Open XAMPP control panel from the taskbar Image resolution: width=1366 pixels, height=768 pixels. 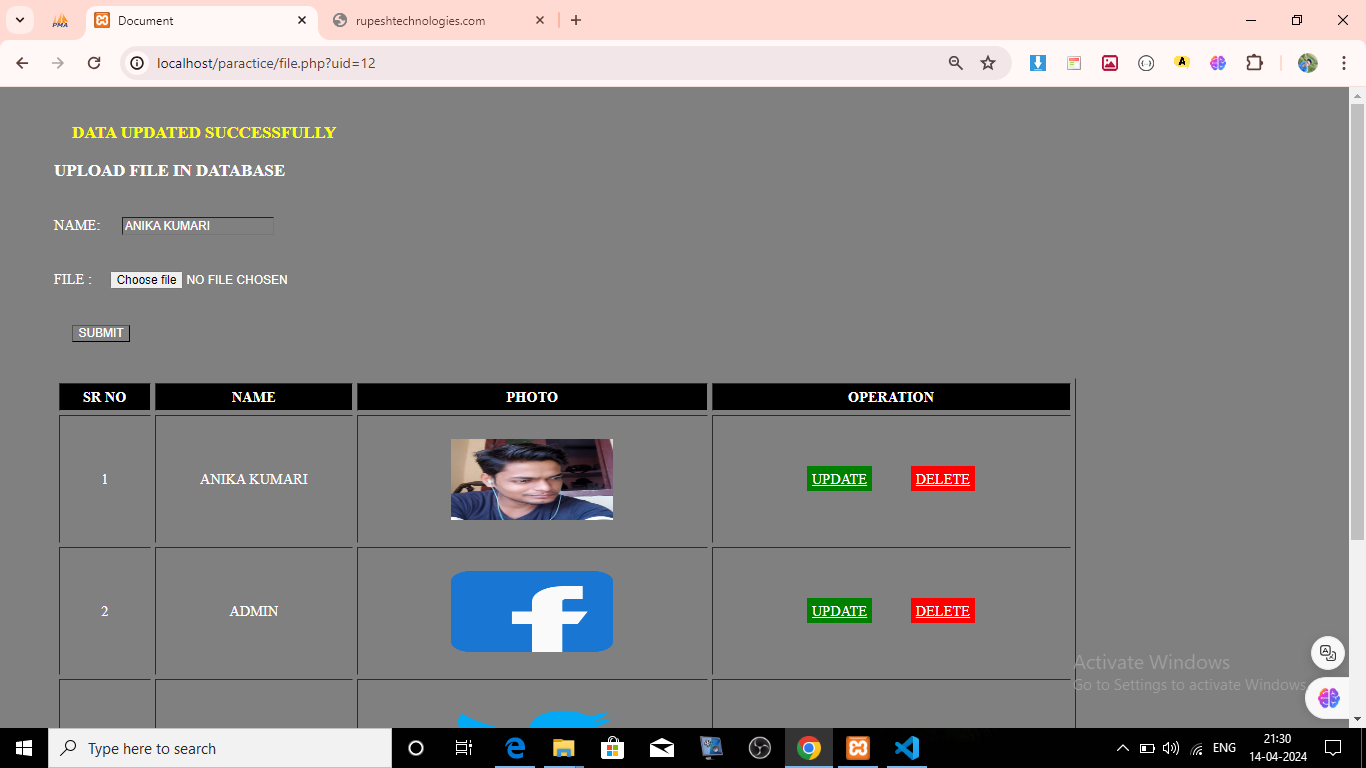[858, 748]
